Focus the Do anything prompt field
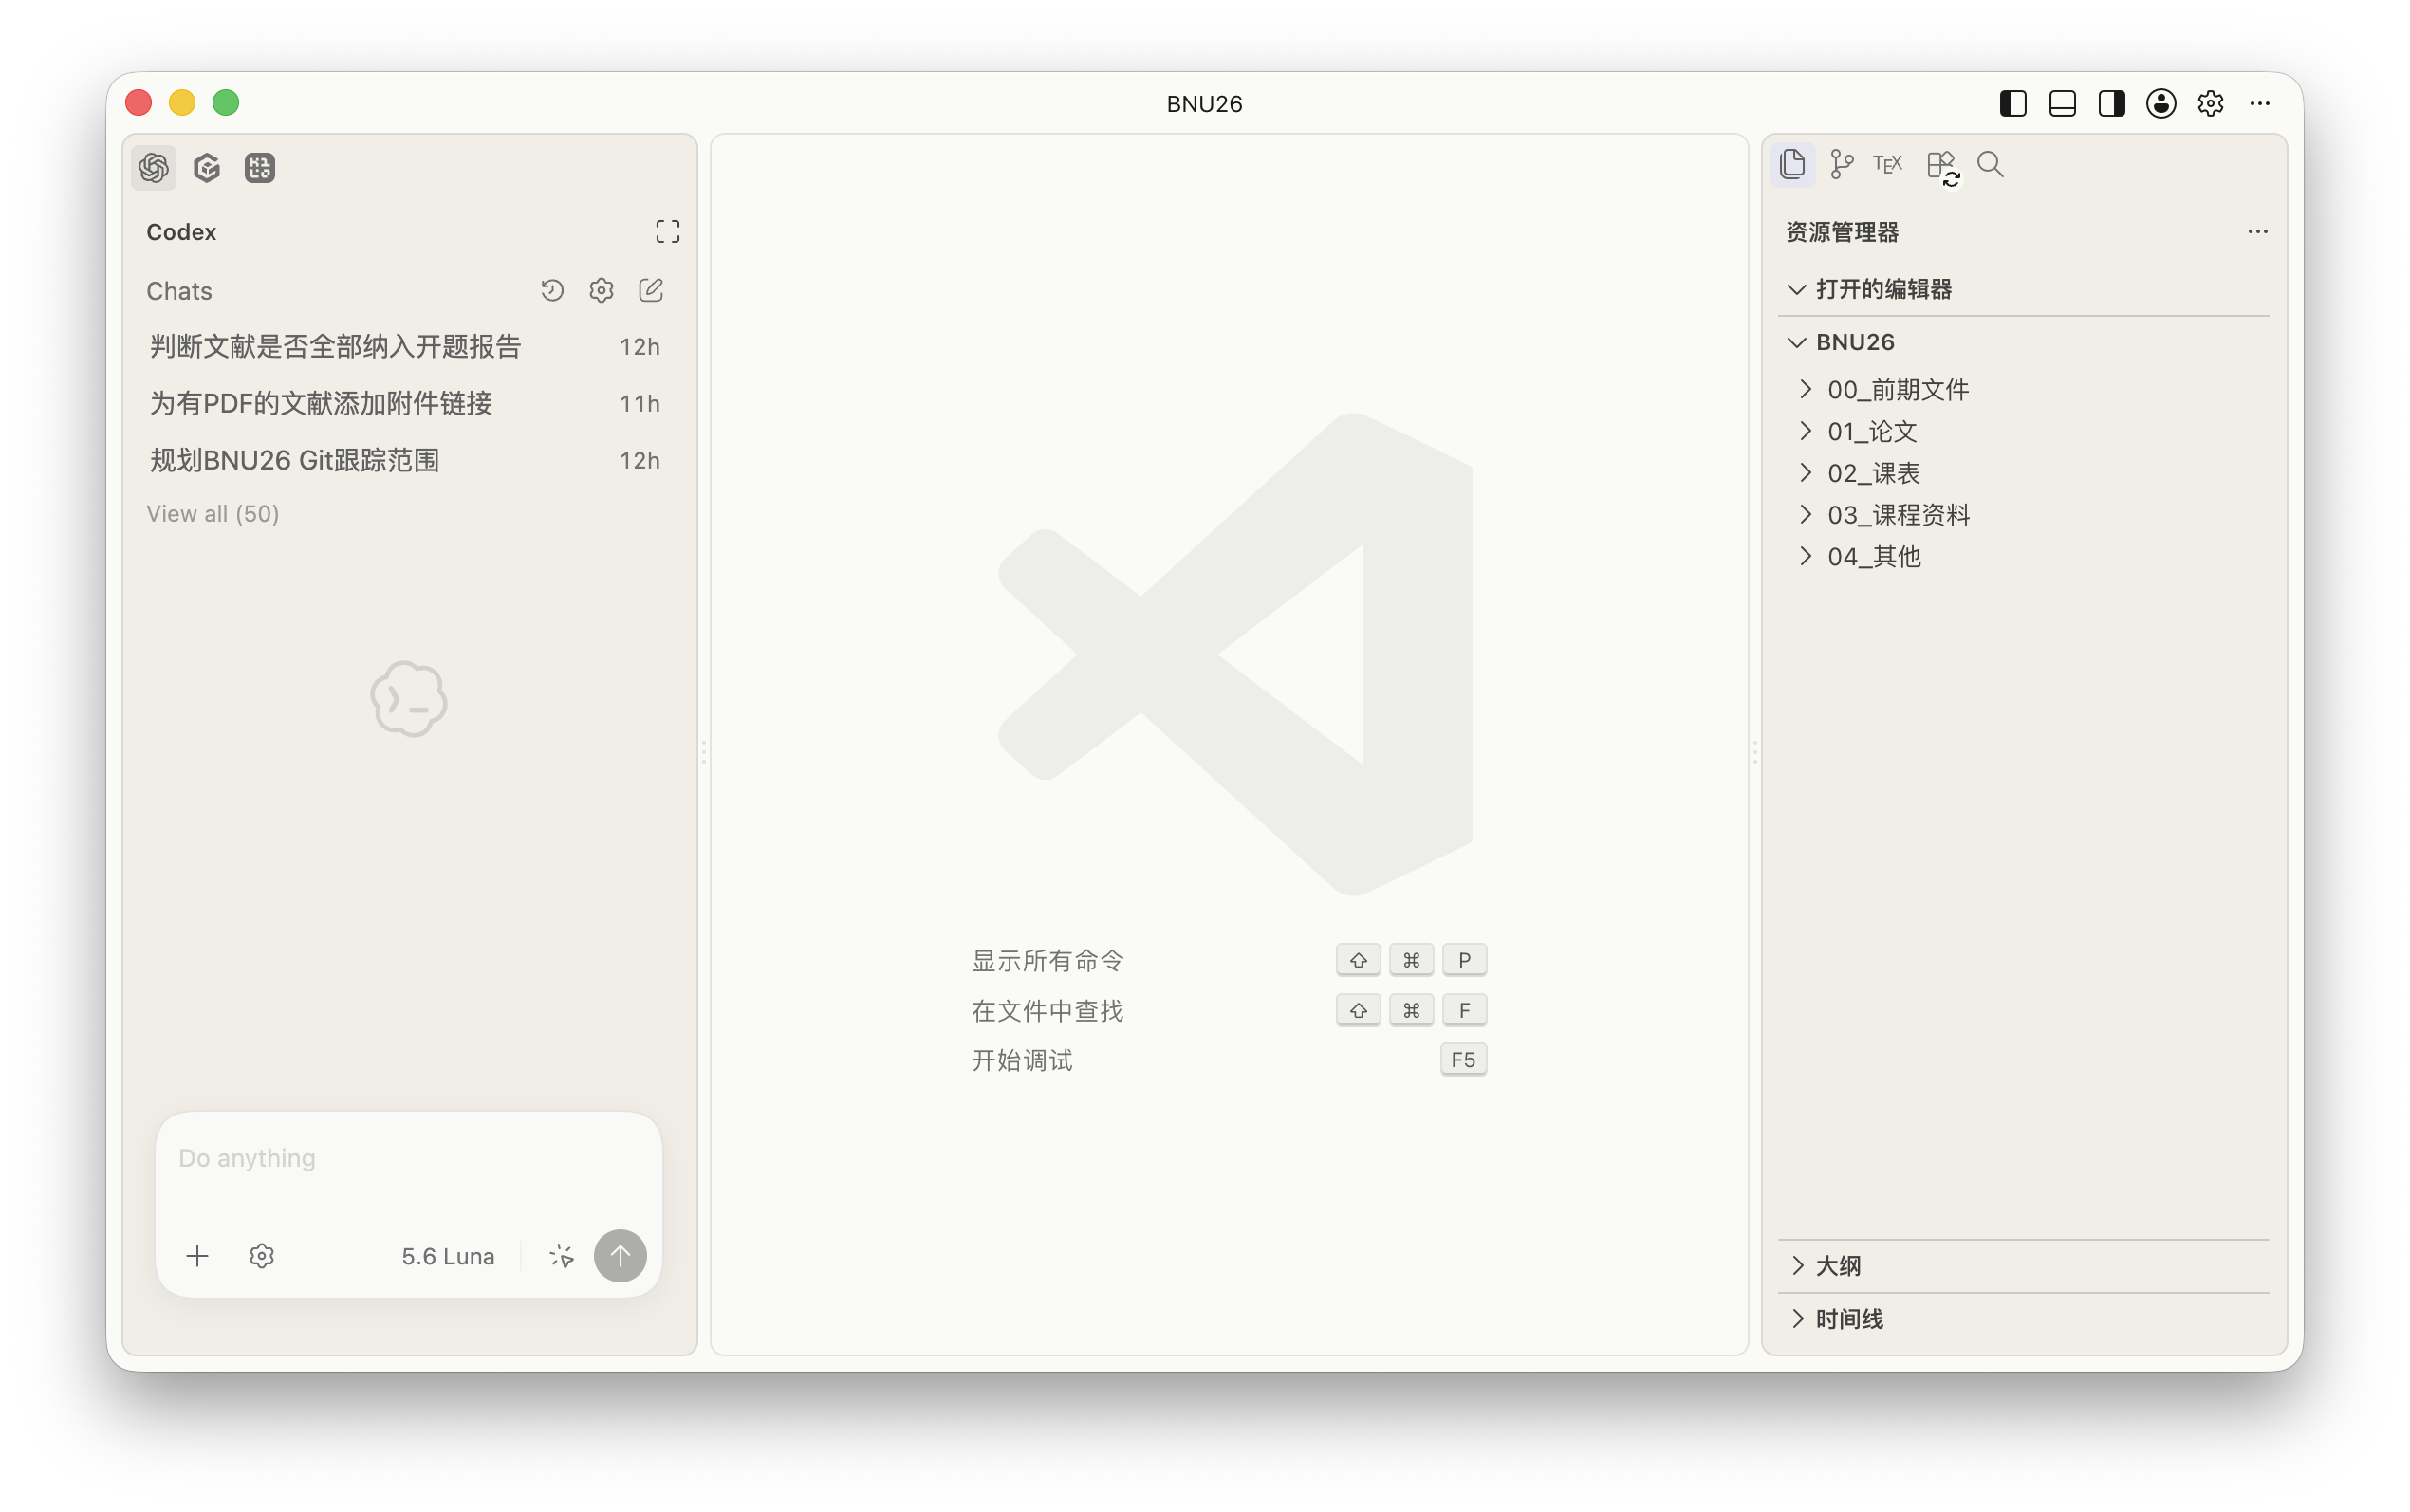This screenshot has height=1512, width=2410. (x=409, y=1158)
